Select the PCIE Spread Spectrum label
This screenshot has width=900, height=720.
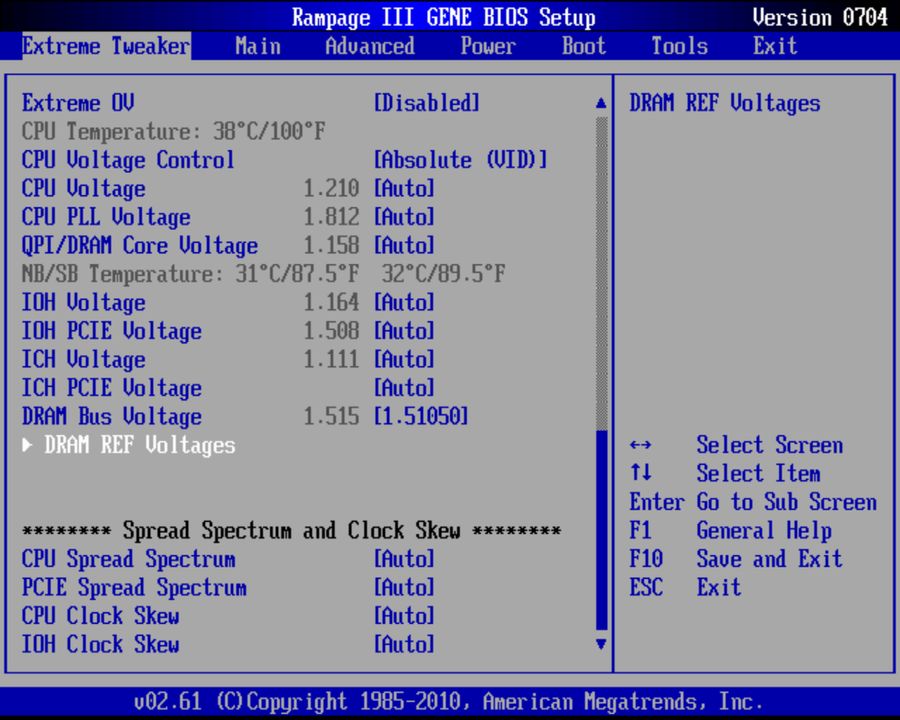tap(134, 587)
